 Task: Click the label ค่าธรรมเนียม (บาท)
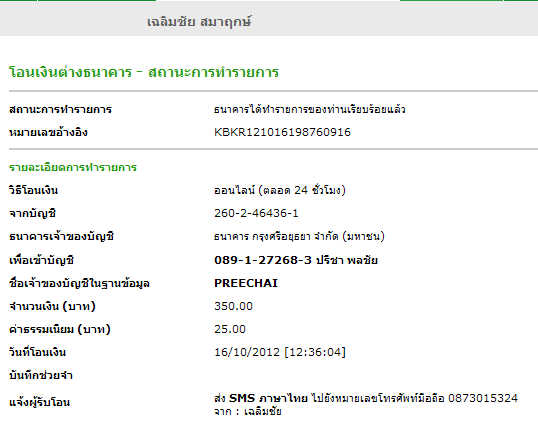pos(60,329)
